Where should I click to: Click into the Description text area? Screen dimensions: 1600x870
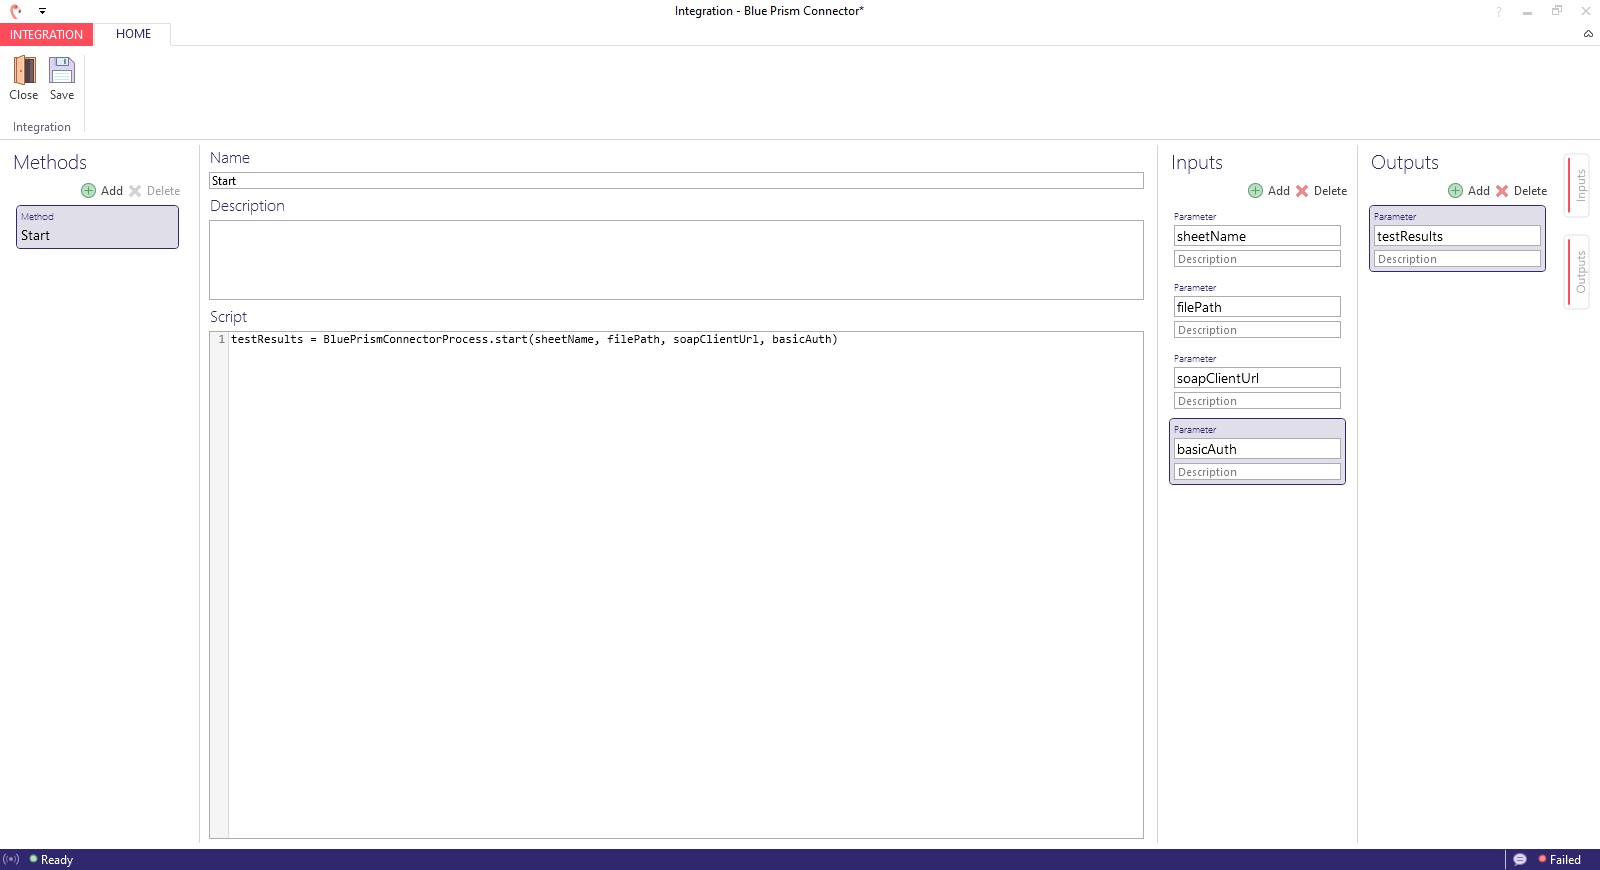tap(676, 260)
